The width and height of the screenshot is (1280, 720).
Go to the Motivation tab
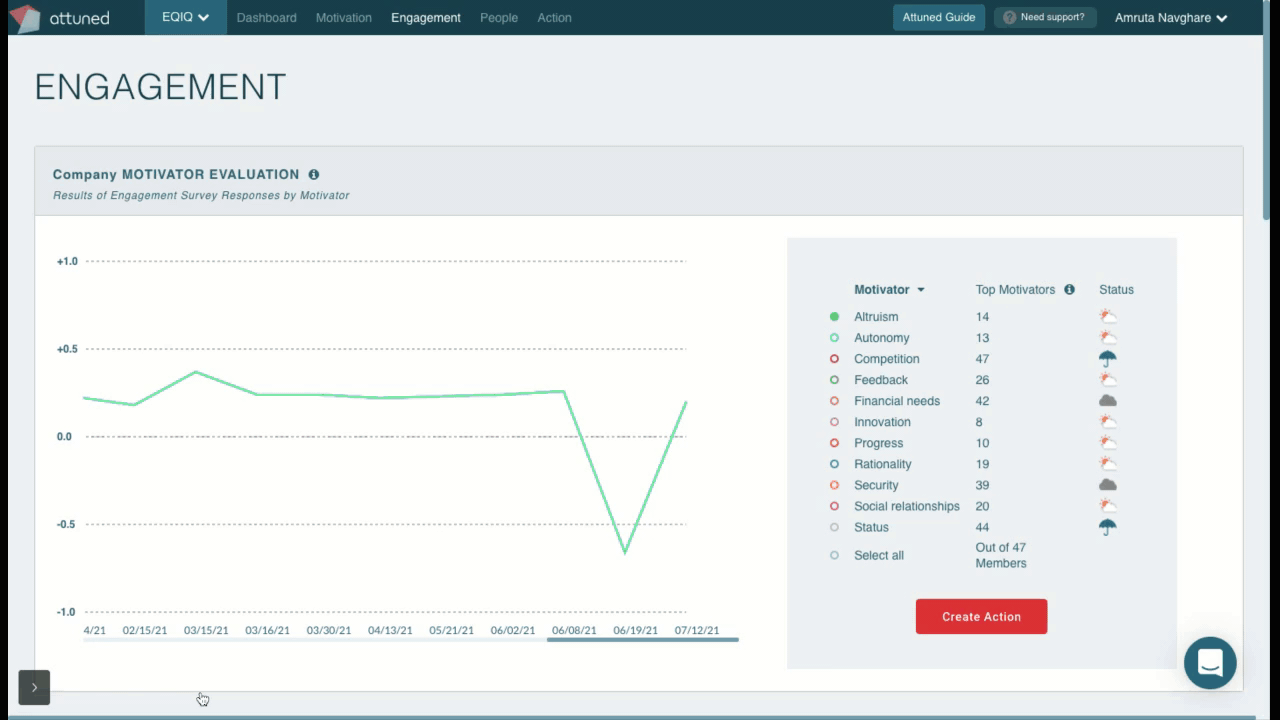[x=343, y=18]
